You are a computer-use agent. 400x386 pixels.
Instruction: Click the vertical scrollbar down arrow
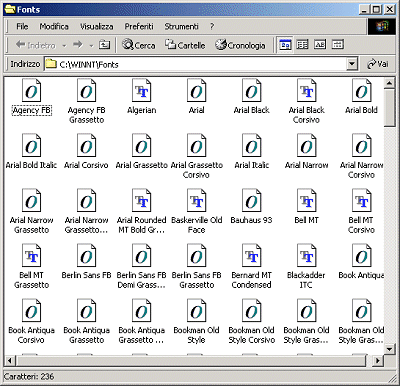[x=389, y=349]
